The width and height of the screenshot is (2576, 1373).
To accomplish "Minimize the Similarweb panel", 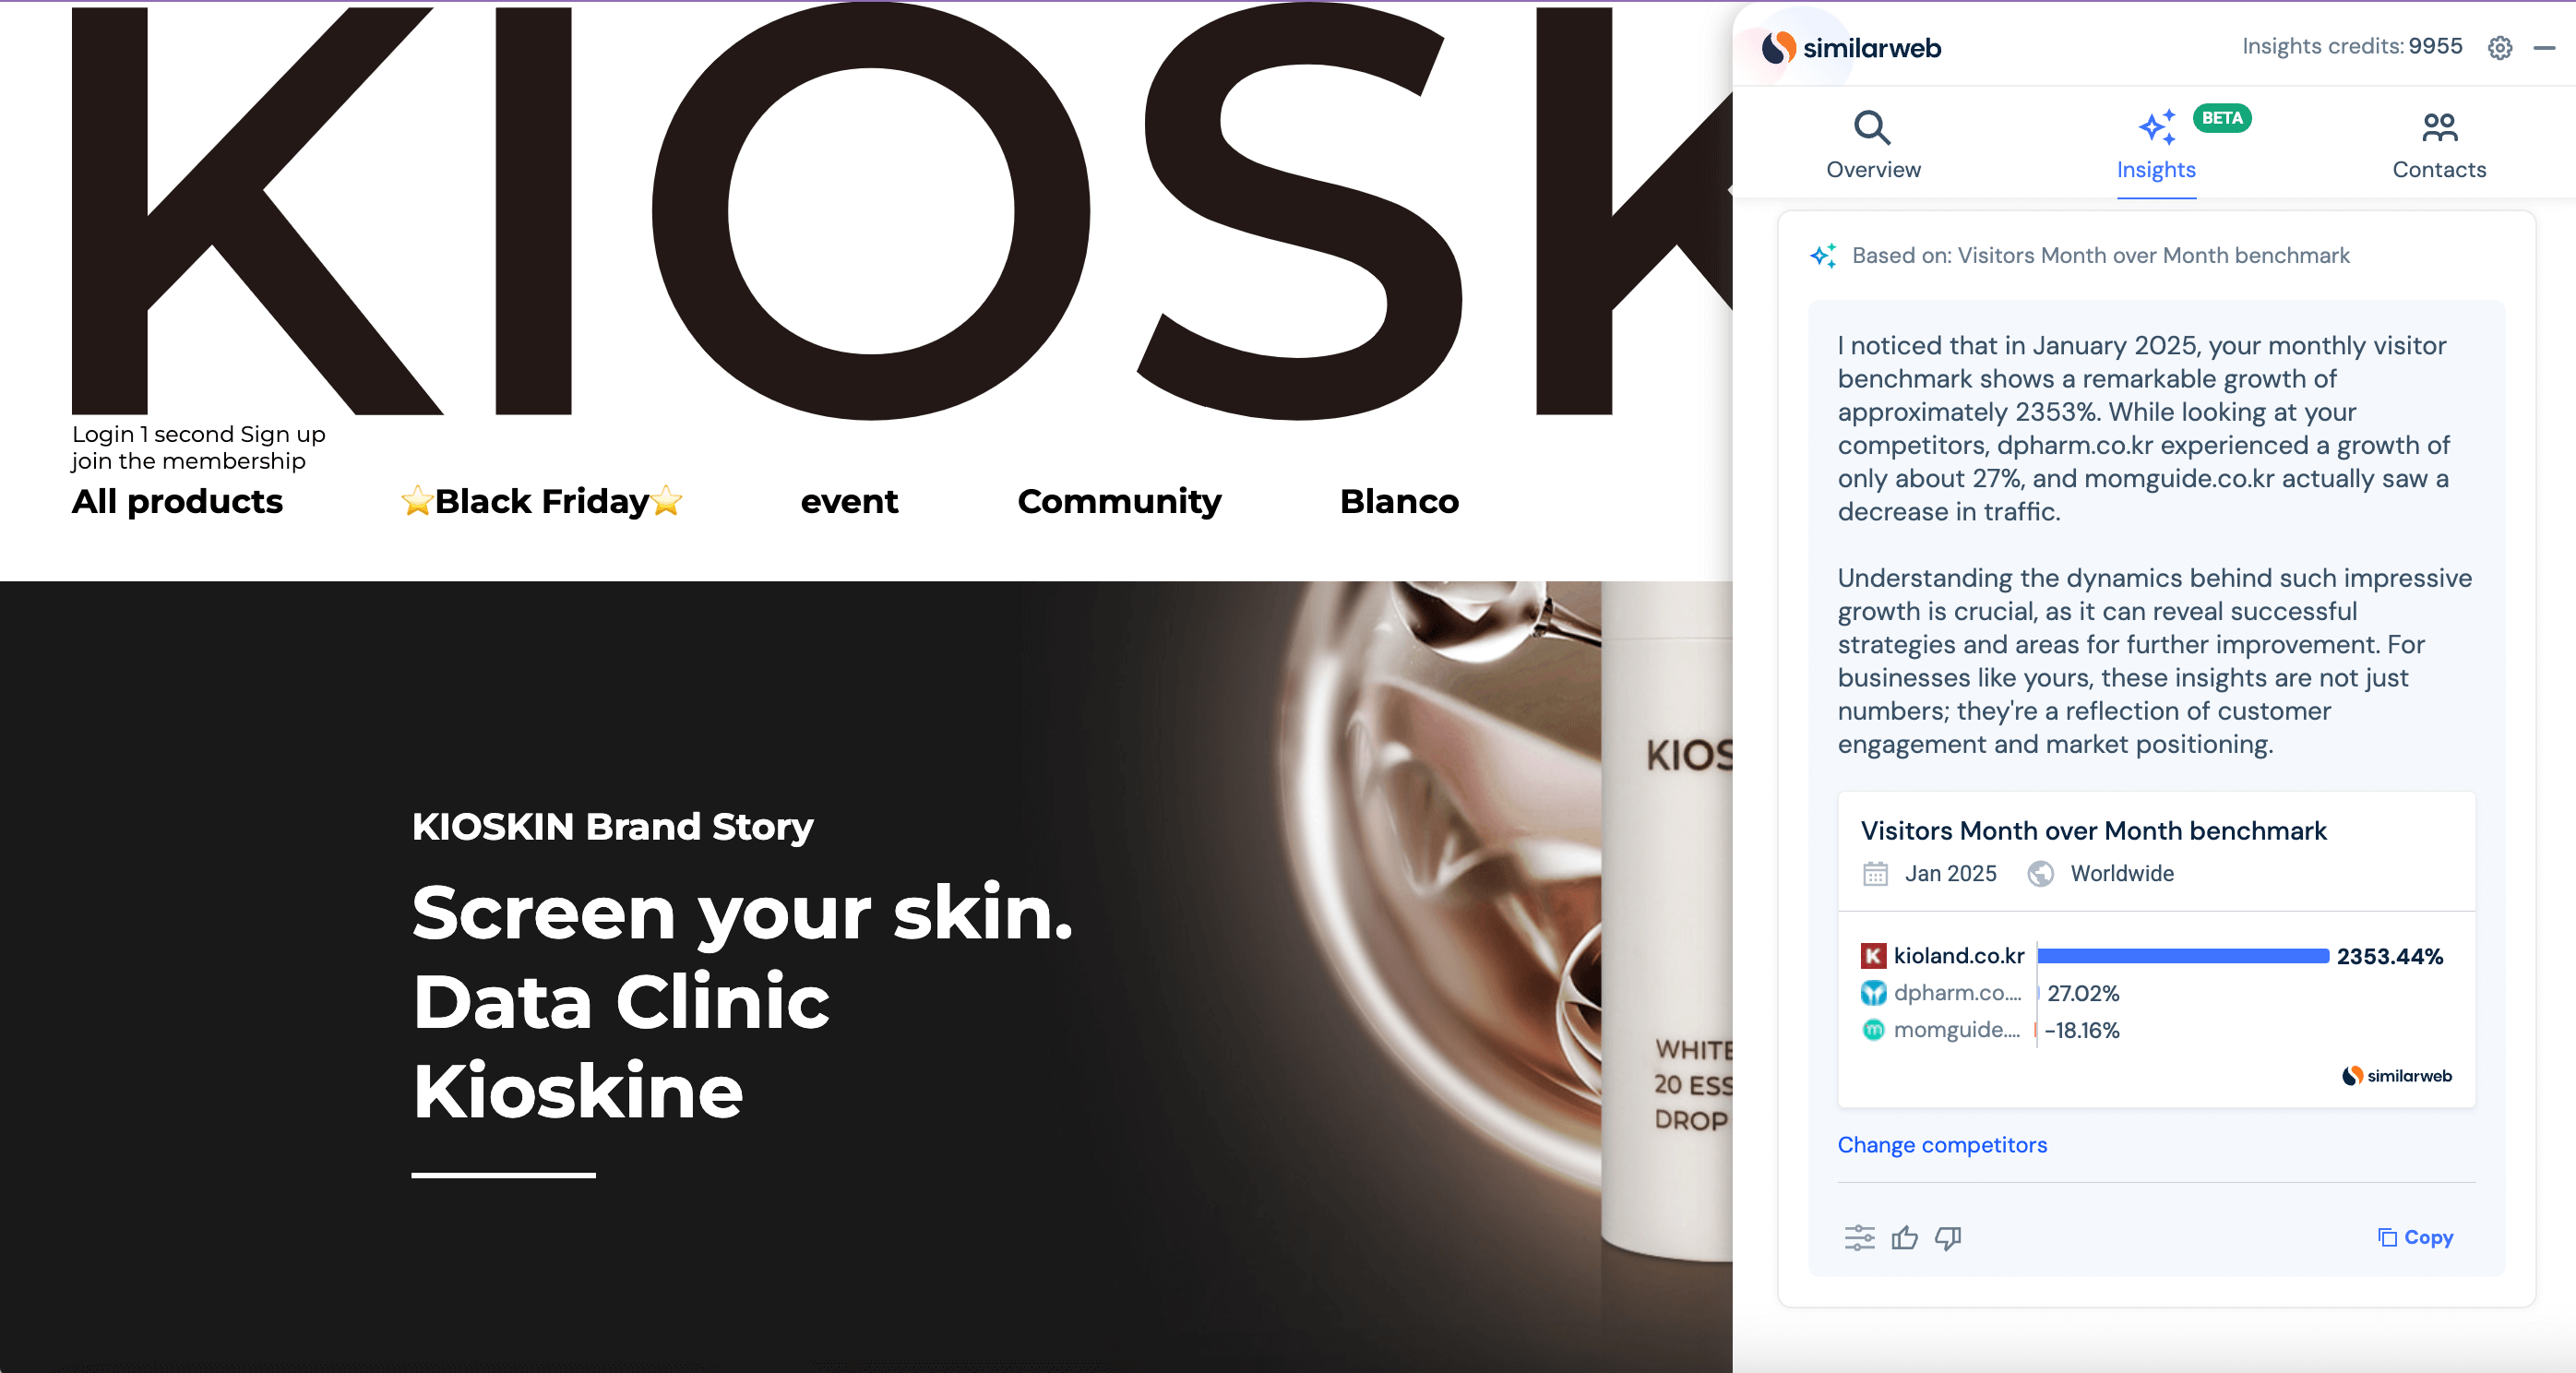I will [x=2544, y=47].
